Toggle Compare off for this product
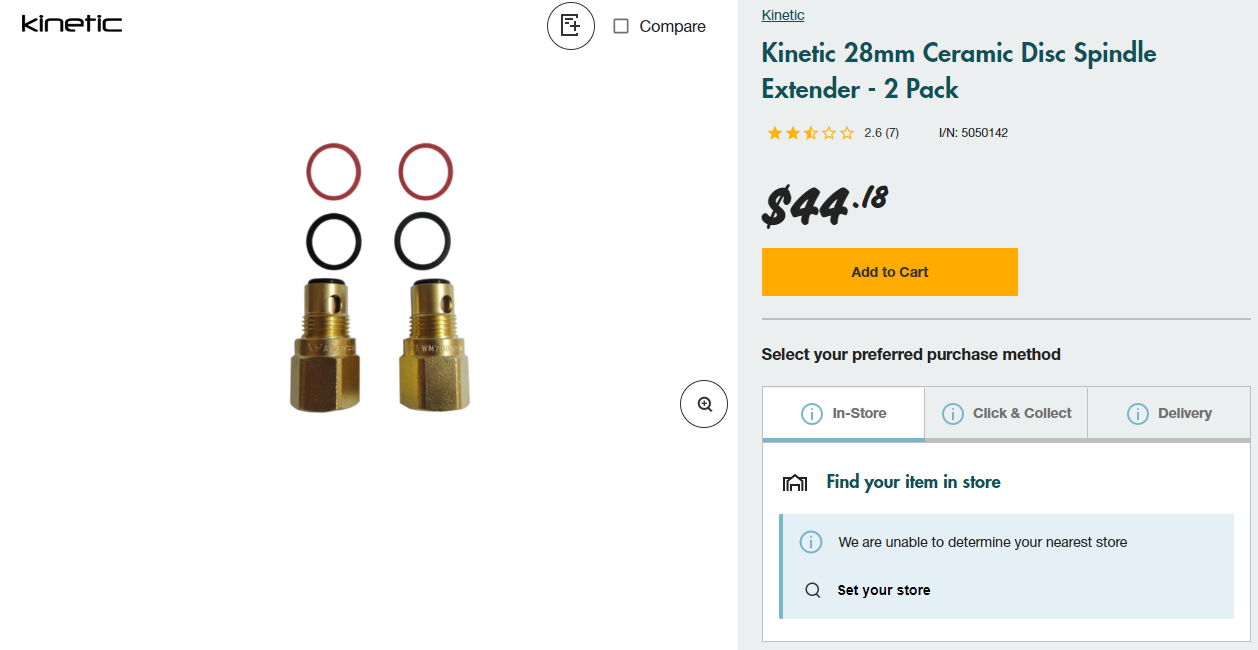The height and width of the screenshot is (650, 1258). pos(621,26)
